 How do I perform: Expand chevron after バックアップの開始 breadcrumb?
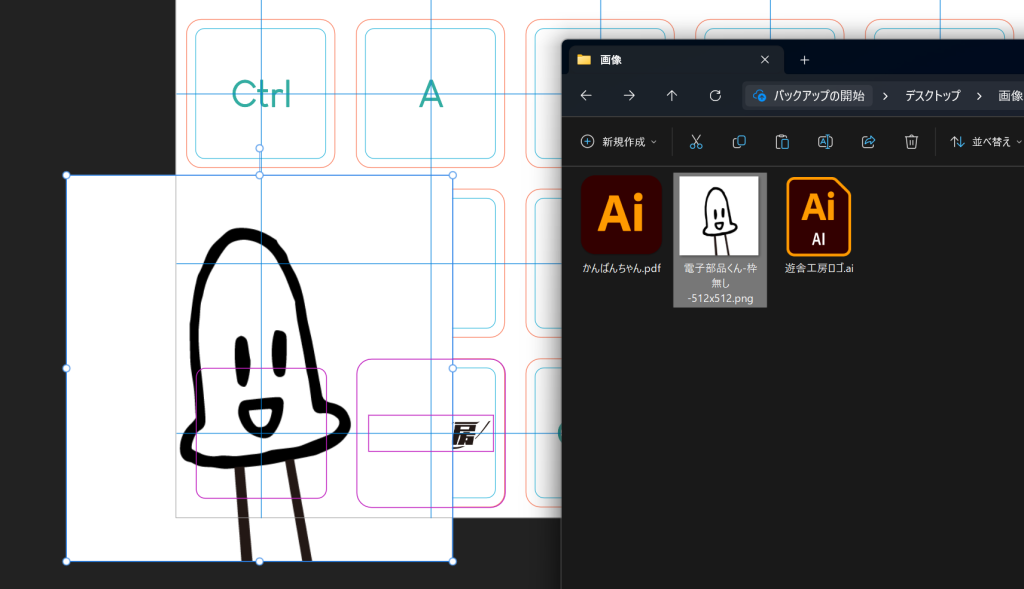point(885,96)
